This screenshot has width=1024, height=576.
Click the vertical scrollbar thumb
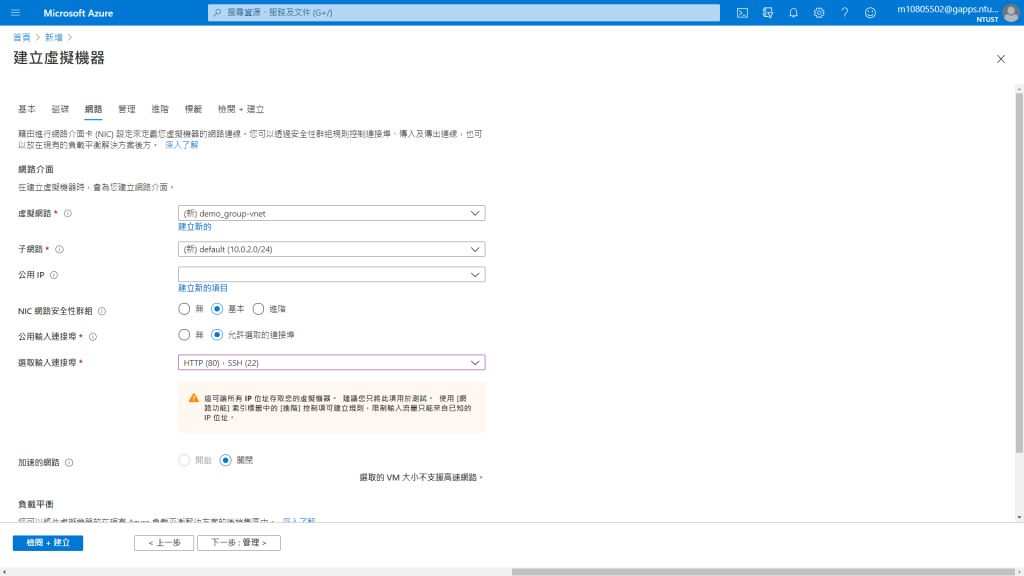[1019, 272]
